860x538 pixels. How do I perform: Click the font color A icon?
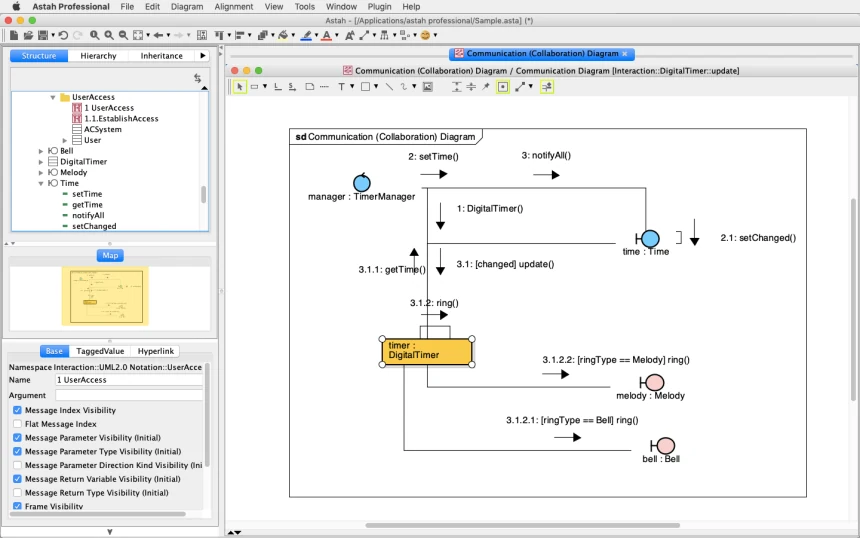[327, 35]
